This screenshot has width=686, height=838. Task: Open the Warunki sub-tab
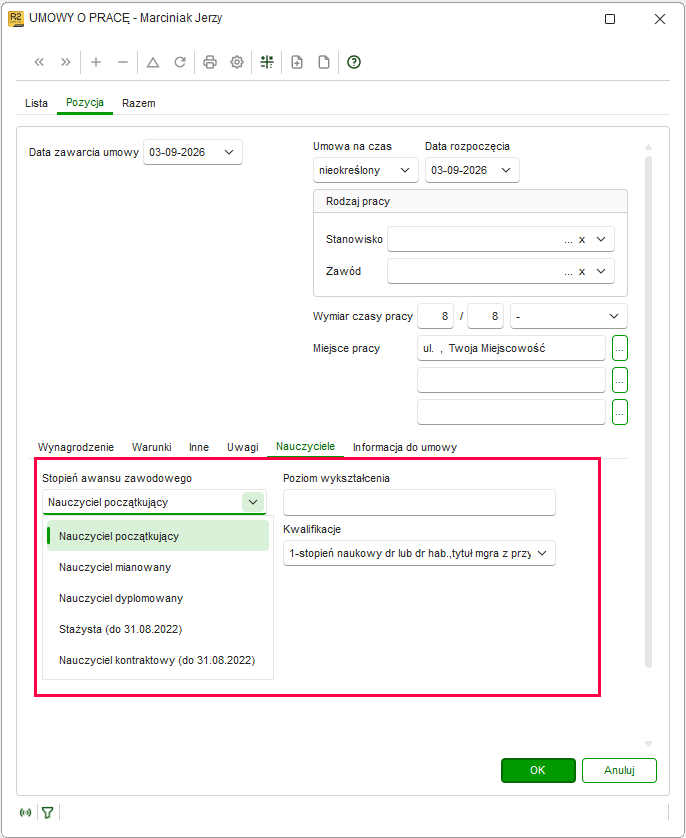[152, 447]
